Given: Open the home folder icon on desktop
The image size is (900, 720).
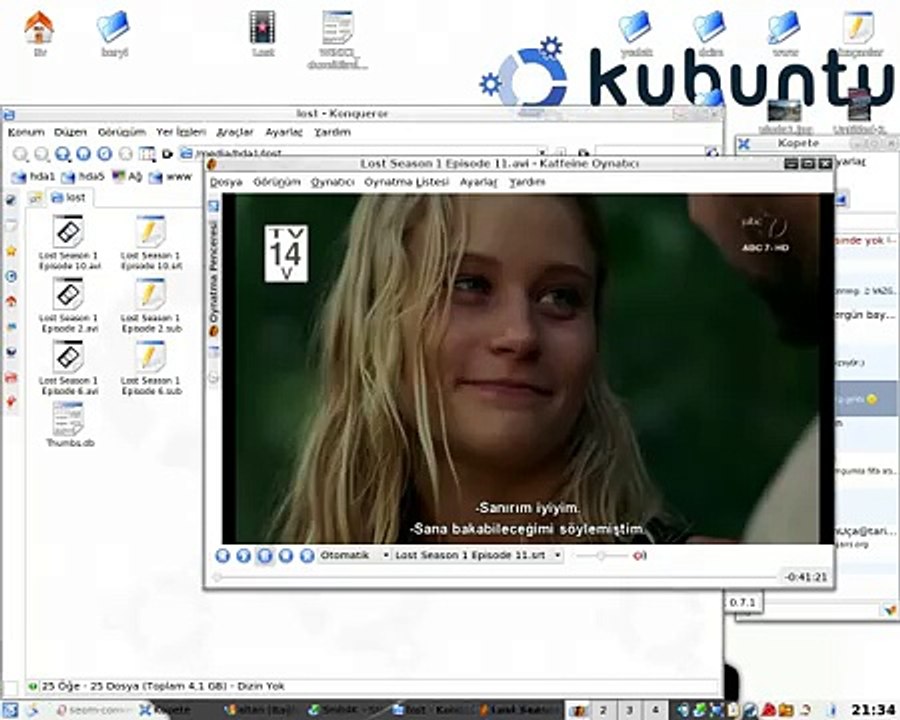Looking at the screenshot, I should tap(39, 34).
